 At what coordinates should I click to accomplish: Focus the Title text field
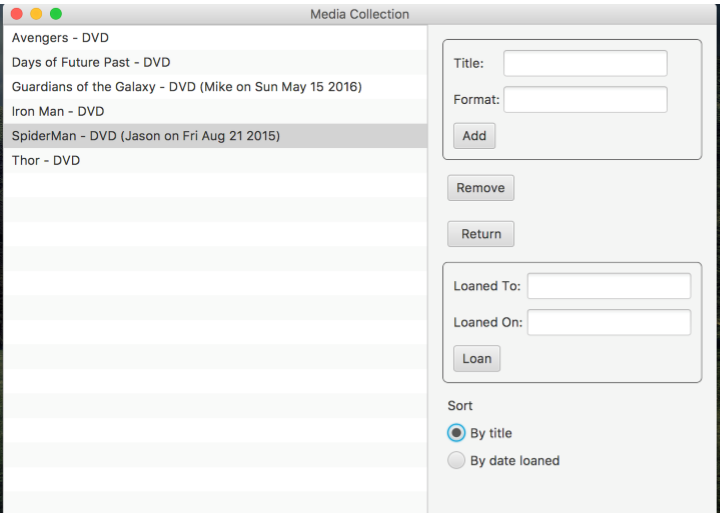pos(585,63)
